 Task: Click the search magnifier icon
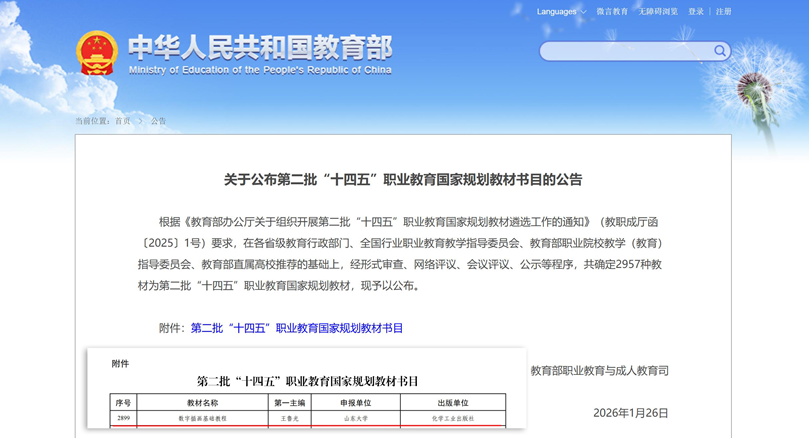pos(719,51)
